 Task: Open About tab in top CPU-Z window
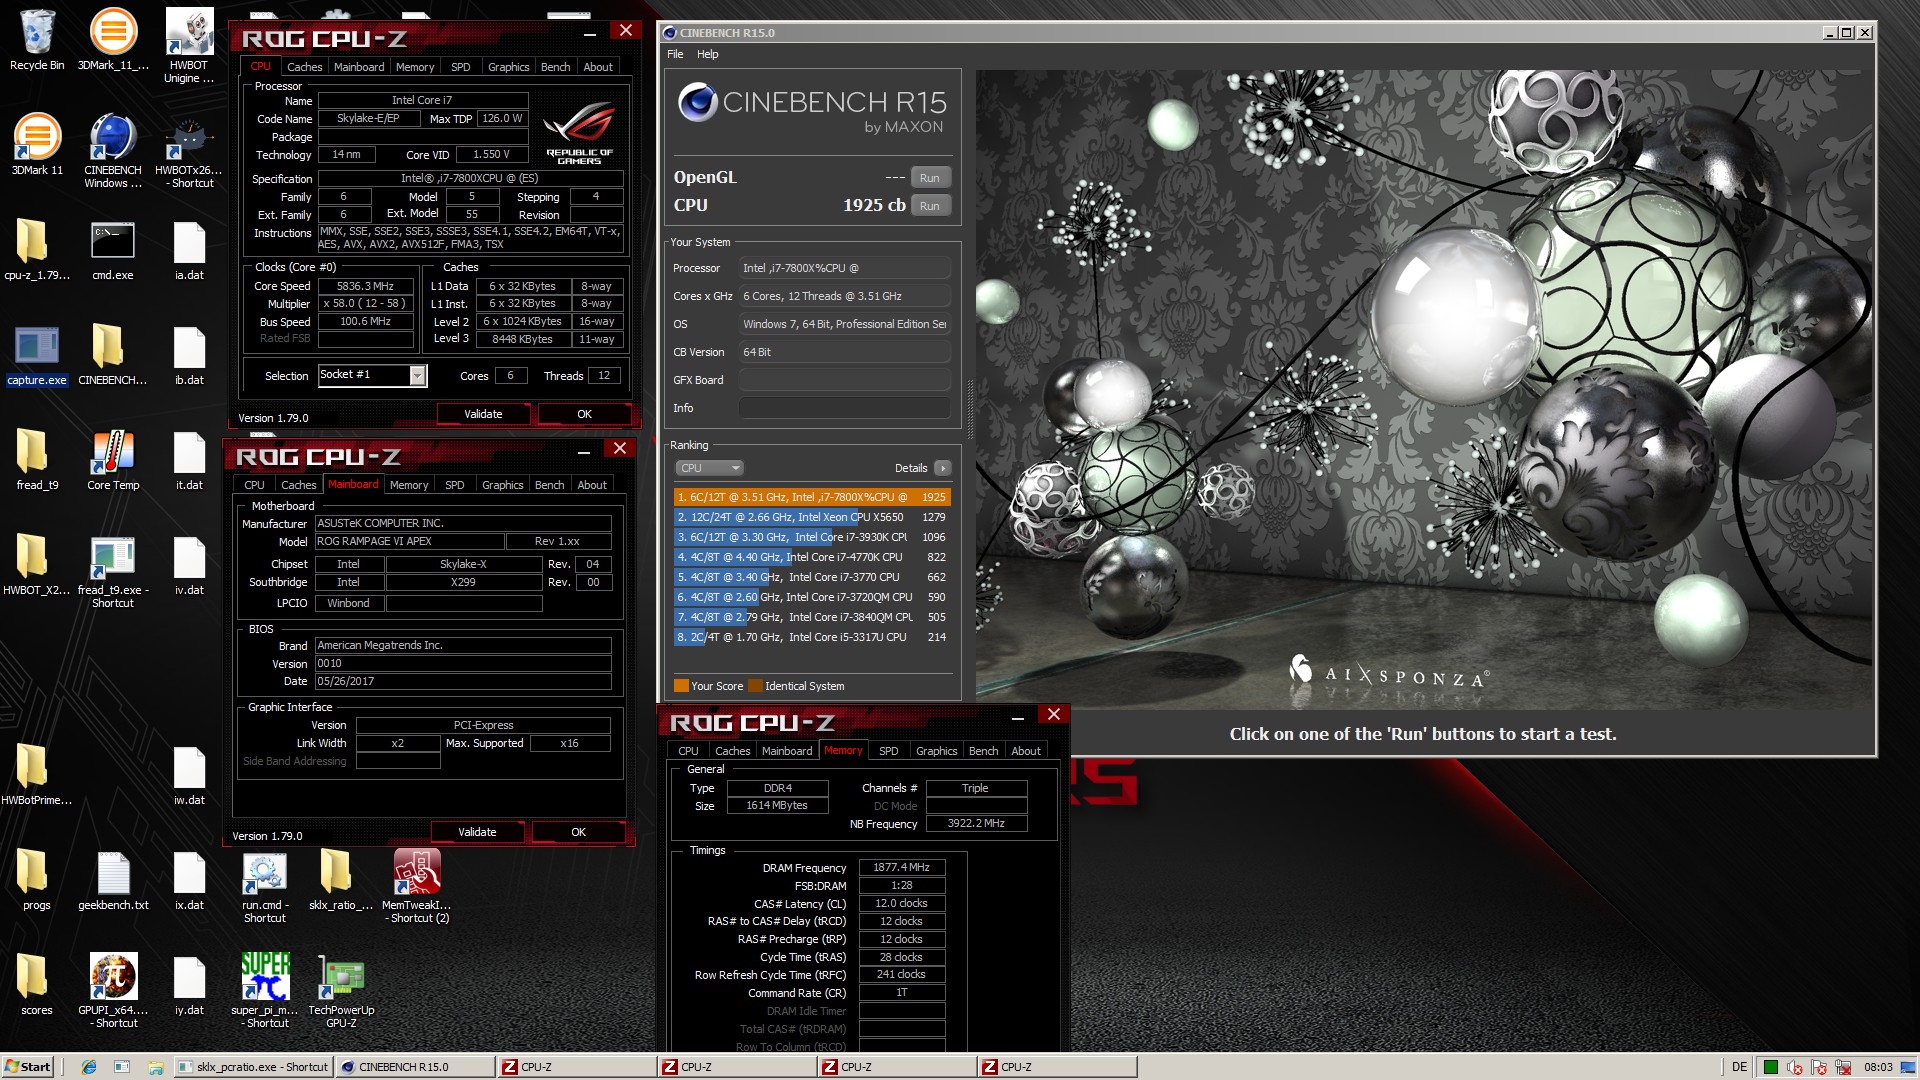point(598,67)
